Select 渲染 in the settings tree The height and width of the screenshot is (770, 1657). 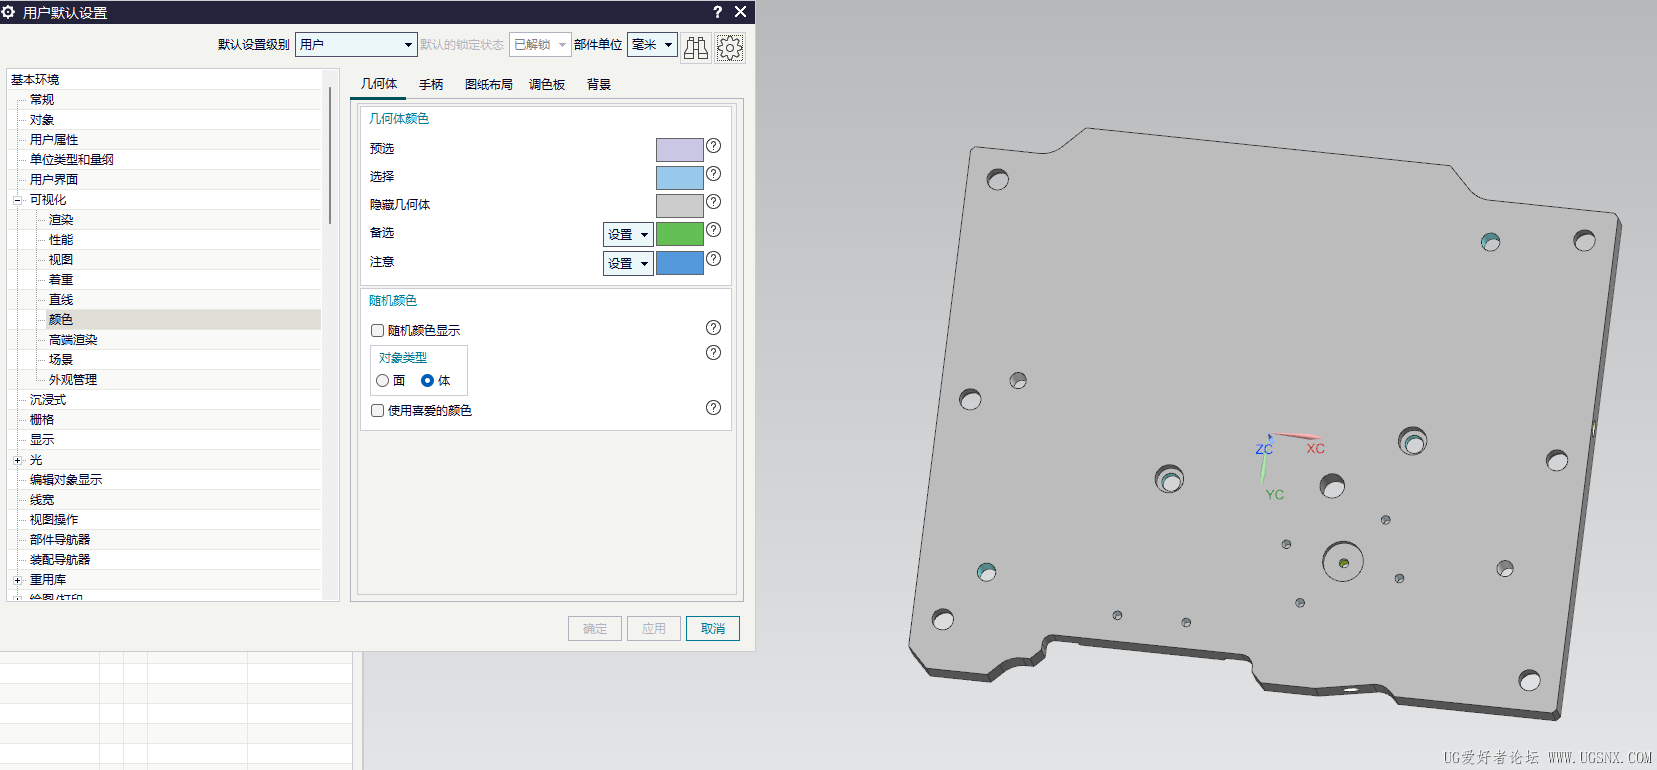(x=61, y=220)
